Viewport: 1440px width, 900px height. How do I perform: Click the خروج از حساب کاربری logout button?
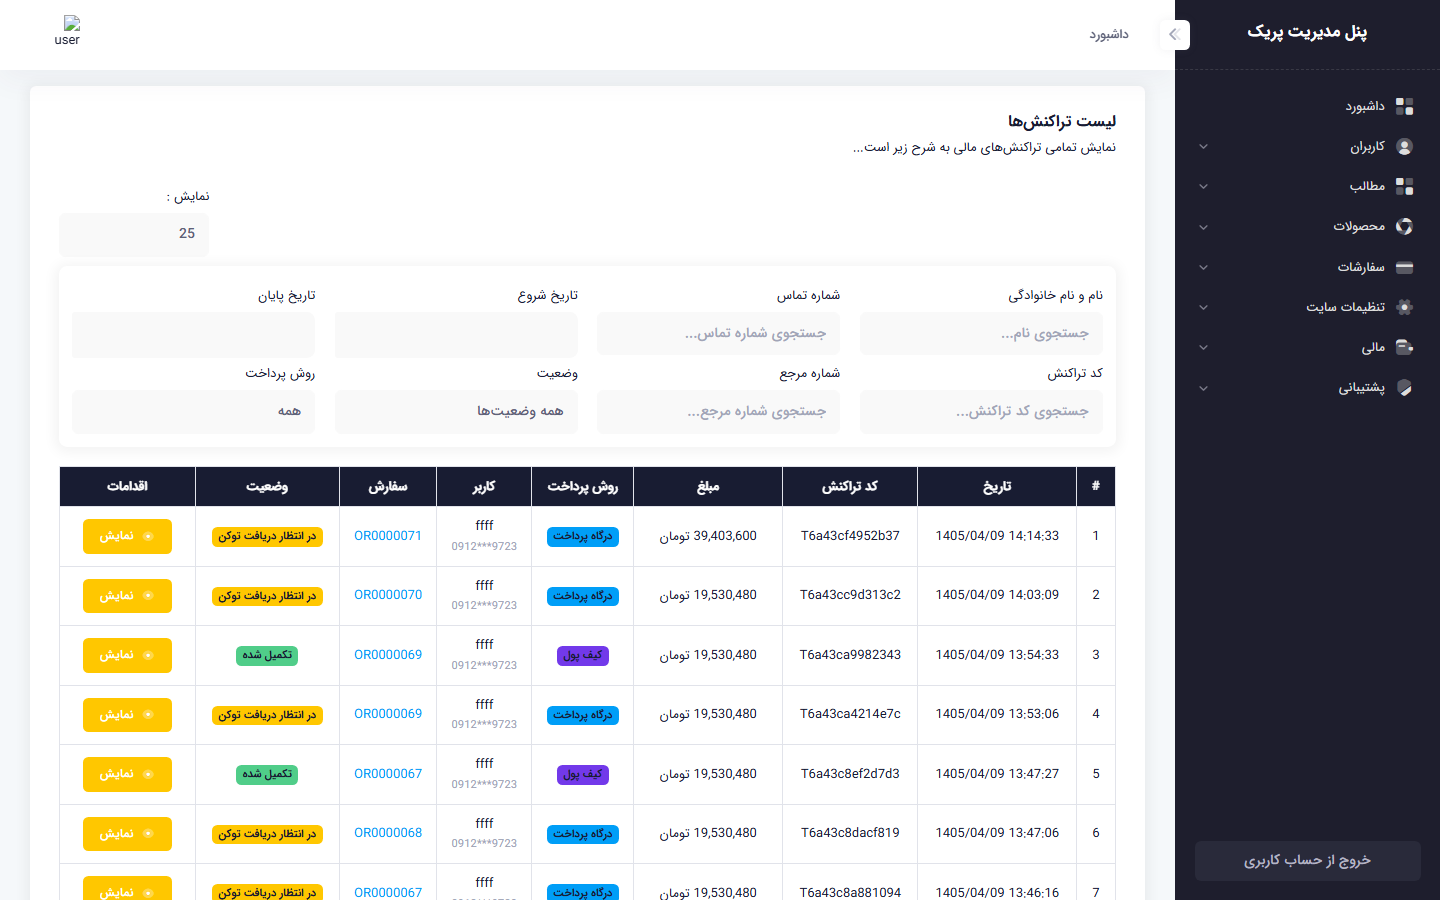[x=1307, y=861]
